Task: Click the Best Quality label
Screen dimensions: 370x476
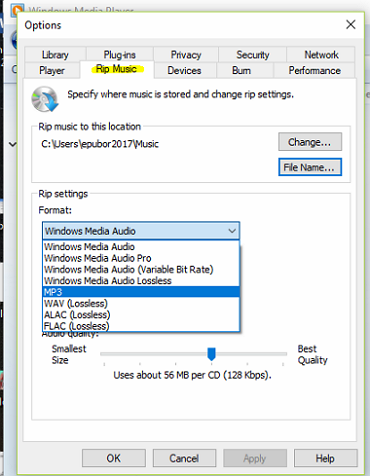Action: (x=312, y=354)
